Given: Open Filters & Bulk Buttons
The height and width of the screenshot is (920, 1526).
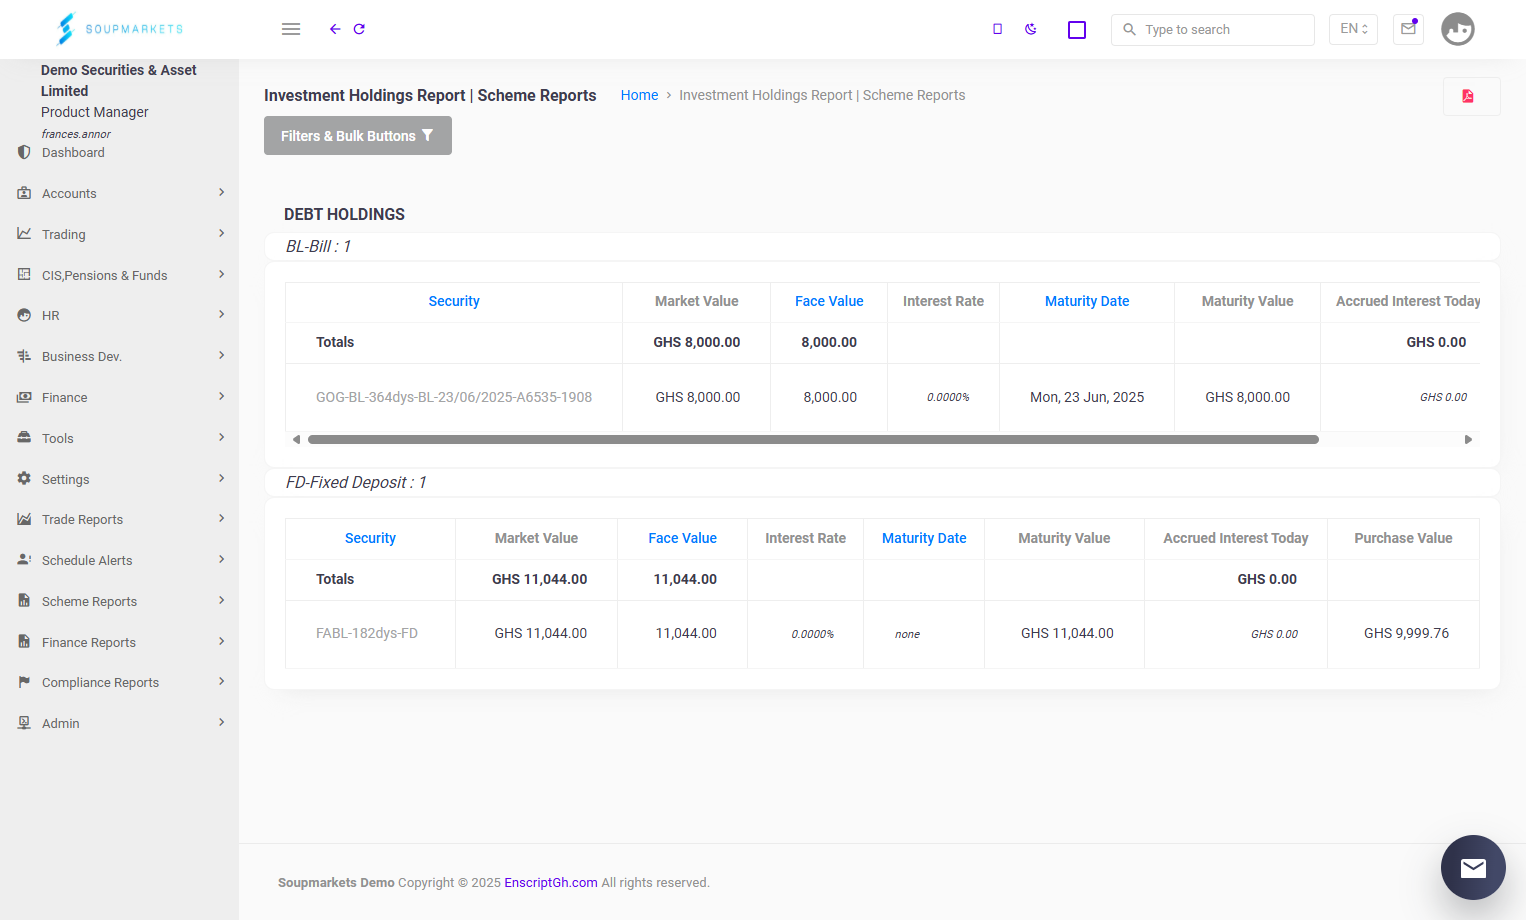Looking at the screenshot, I should click(358, 136).
